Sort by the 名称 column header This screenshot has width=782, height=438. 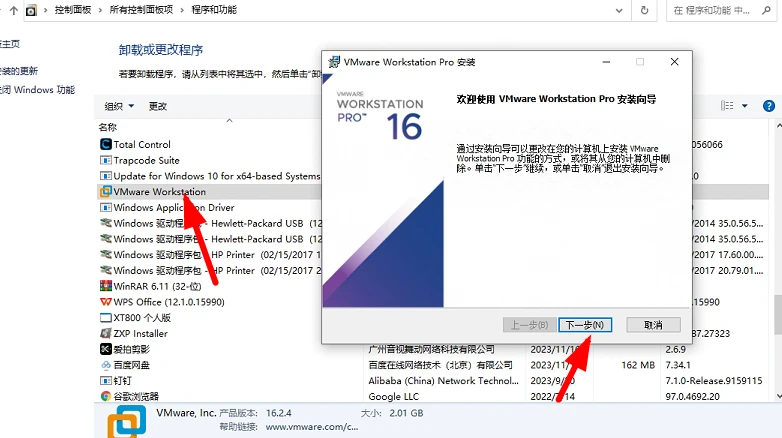(x=107, y=127)
